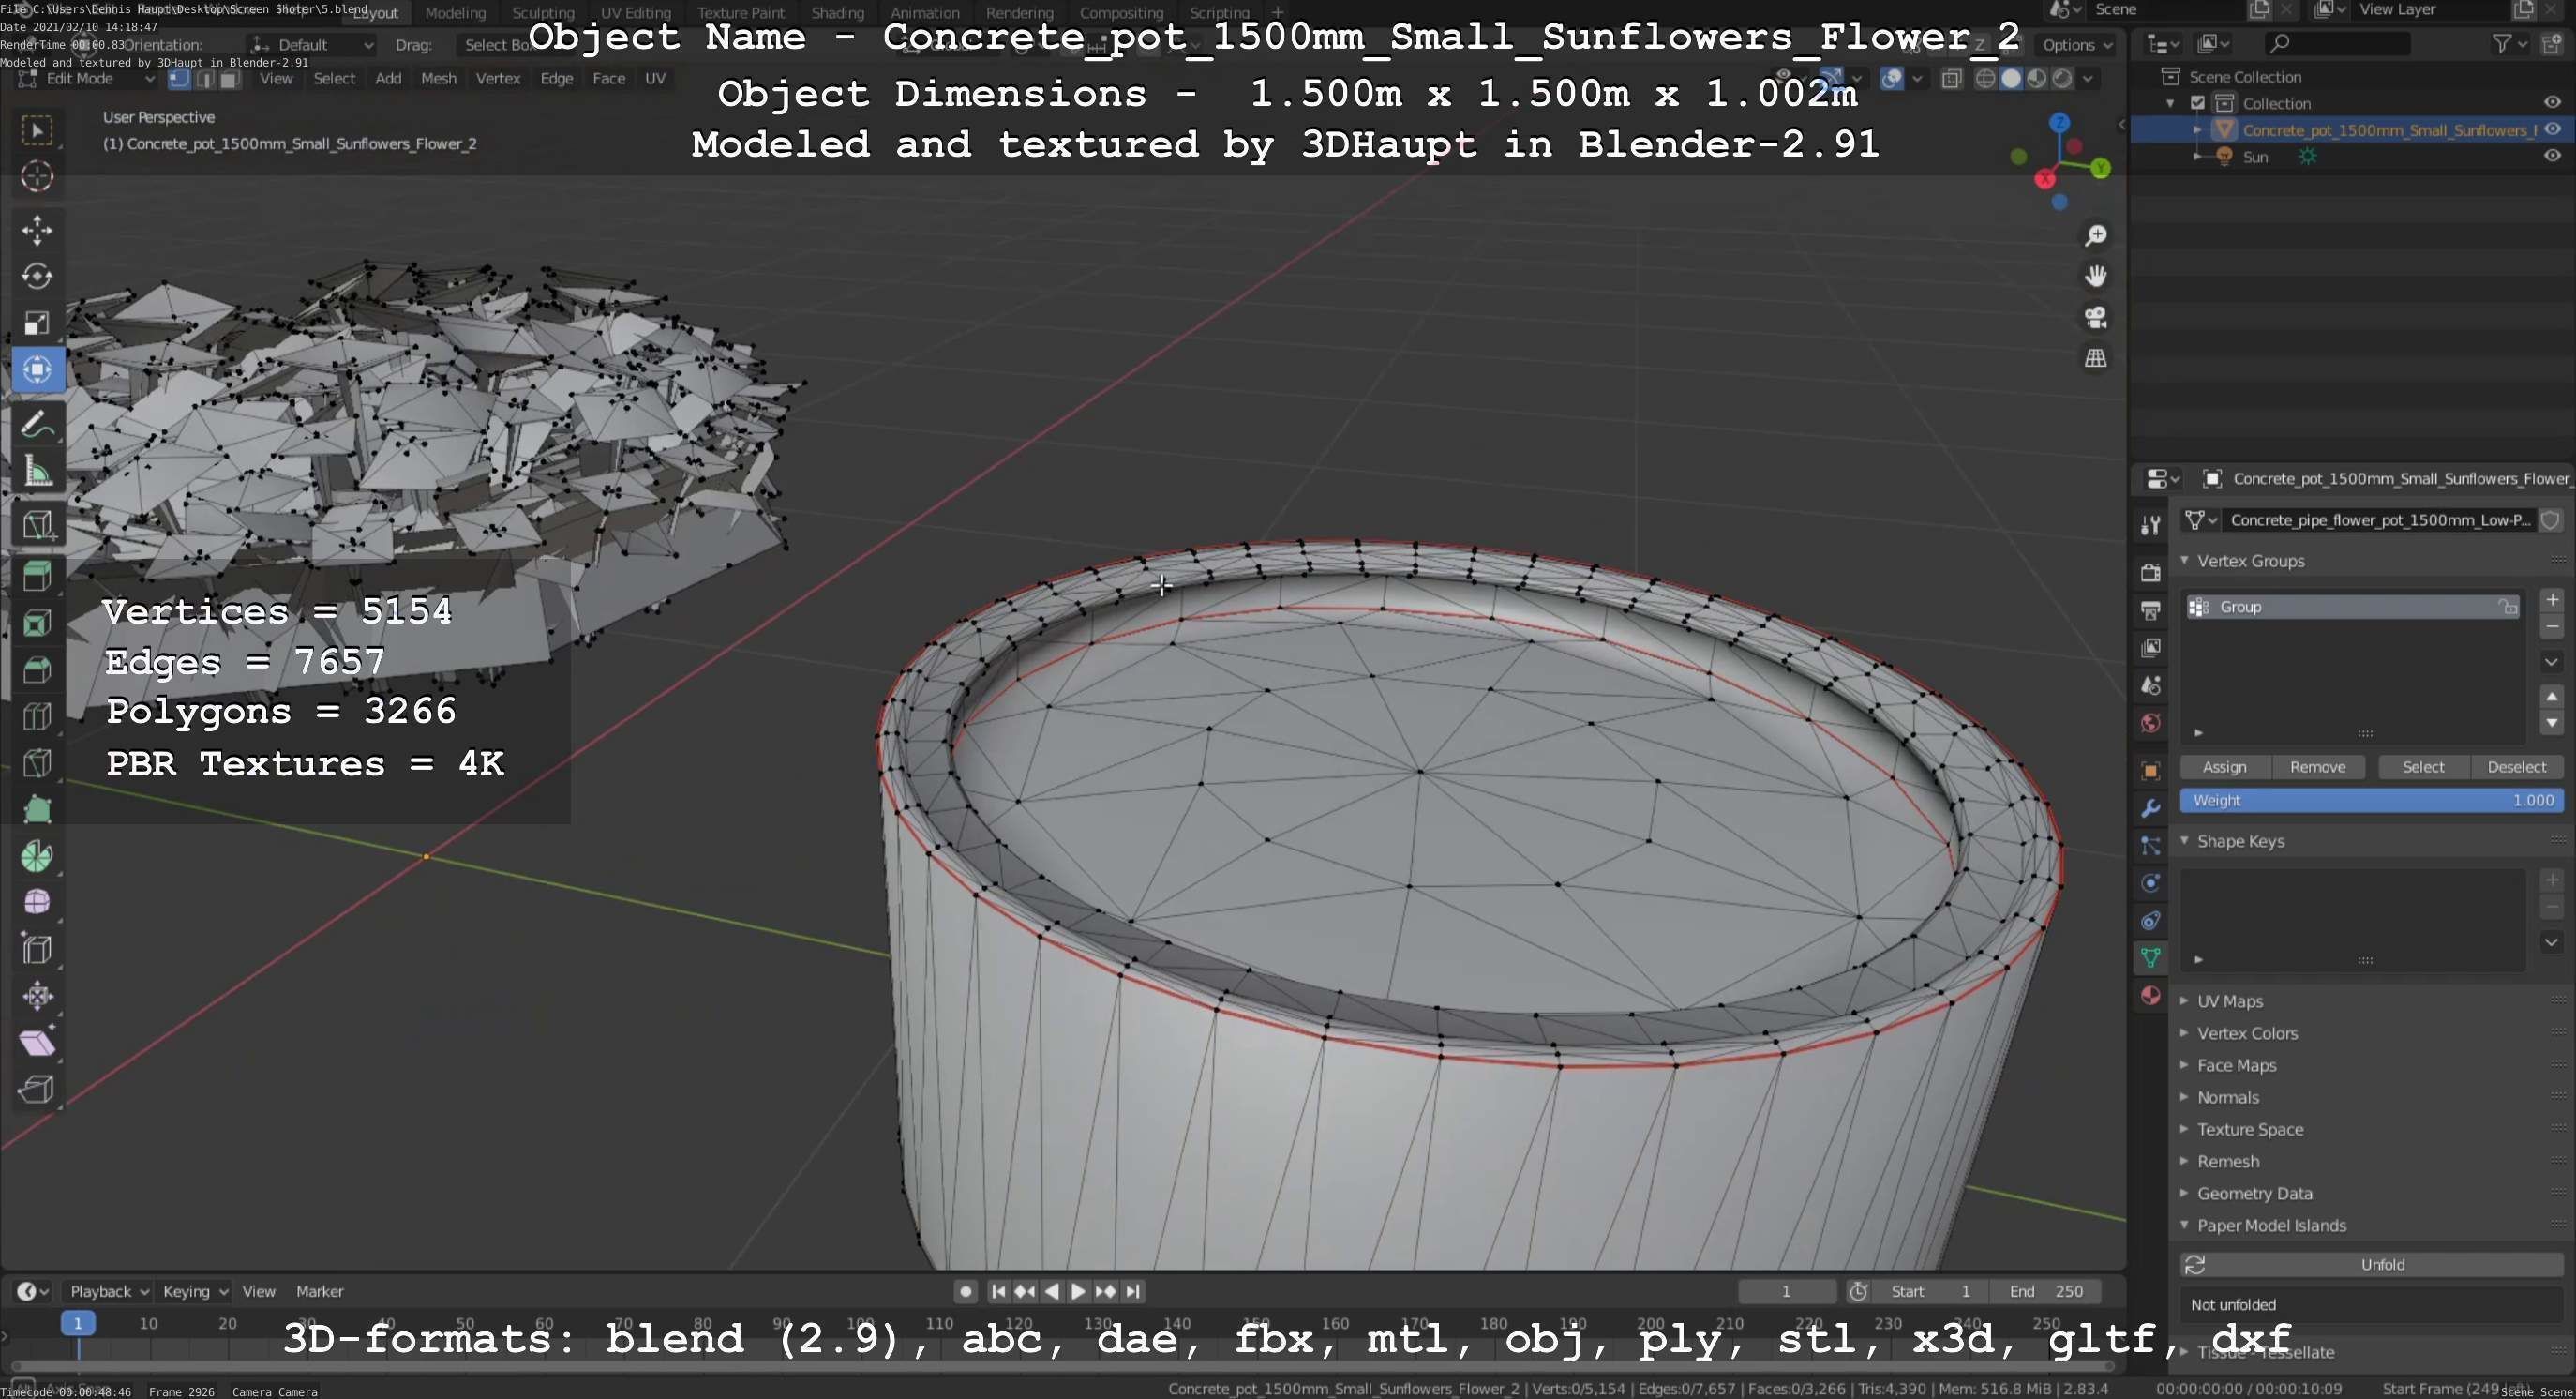
Task: Click the viewport pan hand icon
Action: pos(2096,276)
